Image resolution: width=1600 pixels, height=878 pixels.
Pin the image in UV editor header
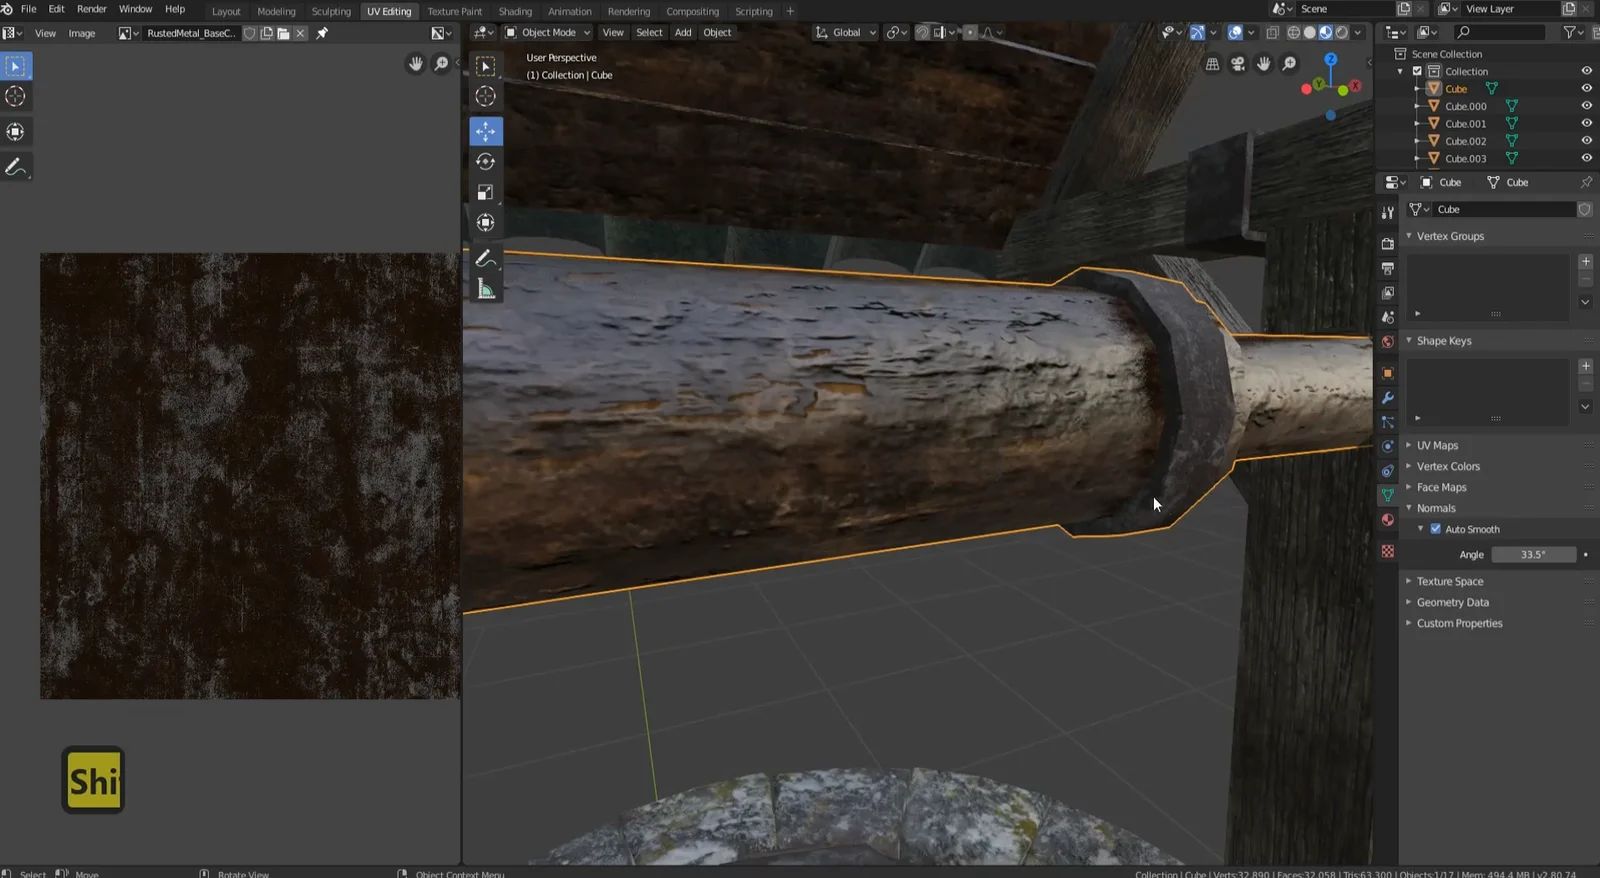tap(322, 33)
